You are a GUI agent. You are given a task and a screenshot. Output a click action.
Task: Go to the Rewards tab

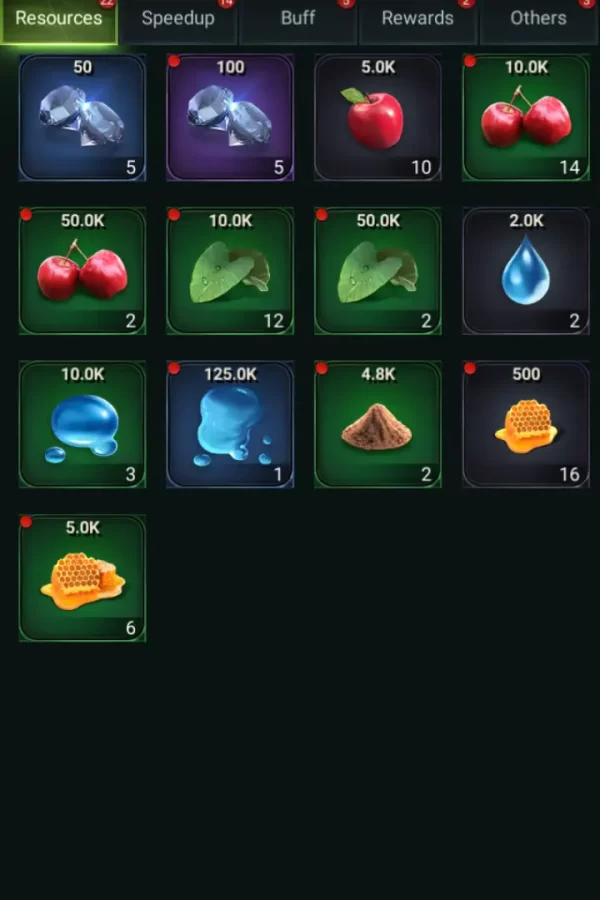pyautogui.click(x=418, y=20)
